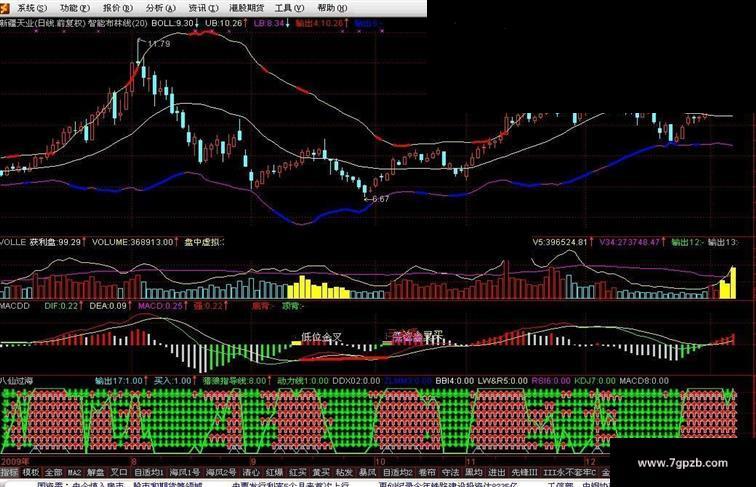756x487 pixels.
Task: Click the 智能布林线(20) indicator name
Action: coord(118,23)
